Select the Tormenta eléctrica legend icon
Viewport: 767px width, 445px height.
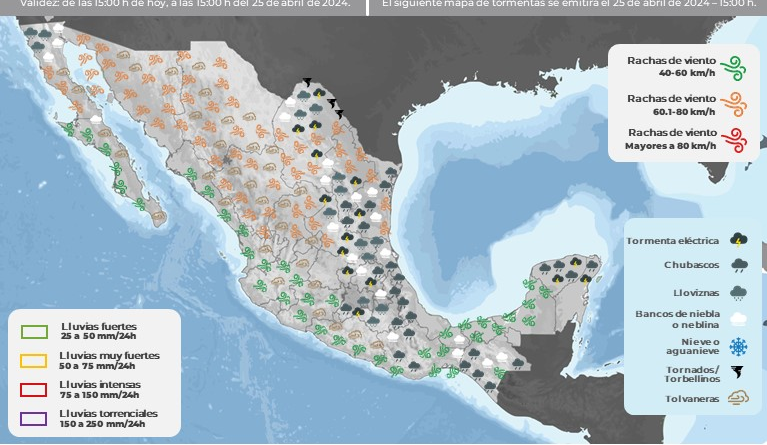tap(738, 241)
